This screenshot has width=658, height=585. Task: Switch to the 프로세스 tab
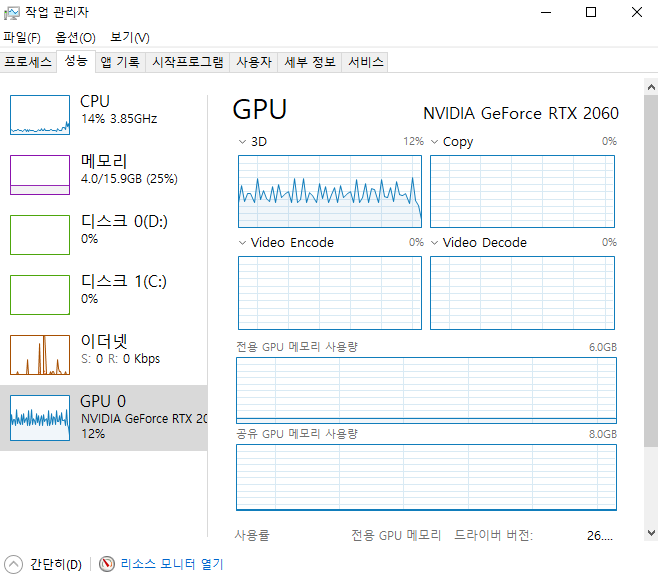28,62
